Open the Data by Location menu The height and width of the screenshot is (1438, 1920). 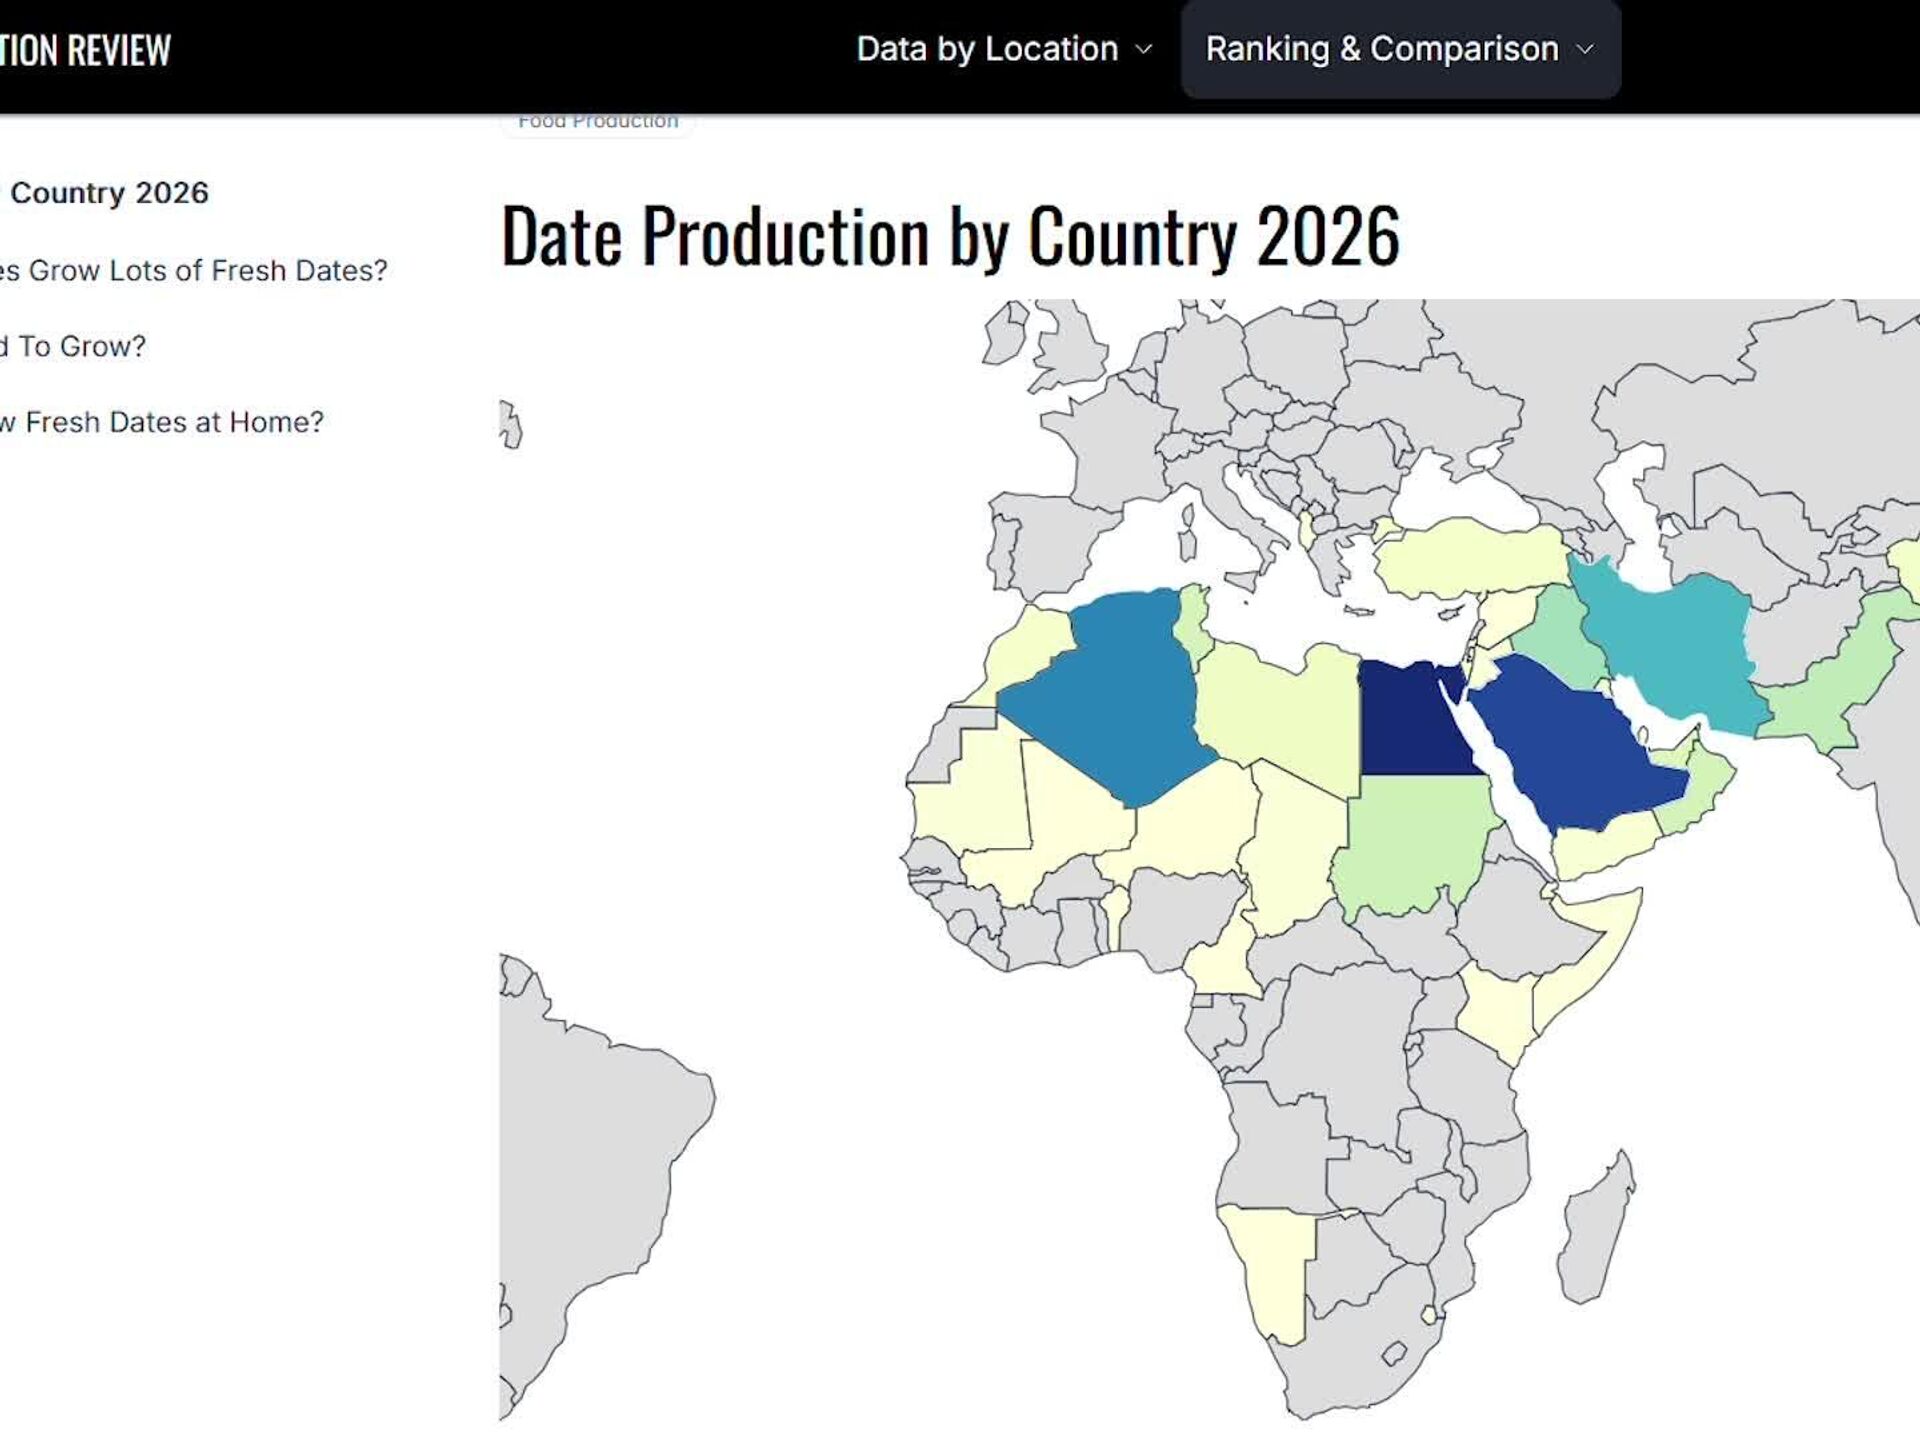pos(987,49)
